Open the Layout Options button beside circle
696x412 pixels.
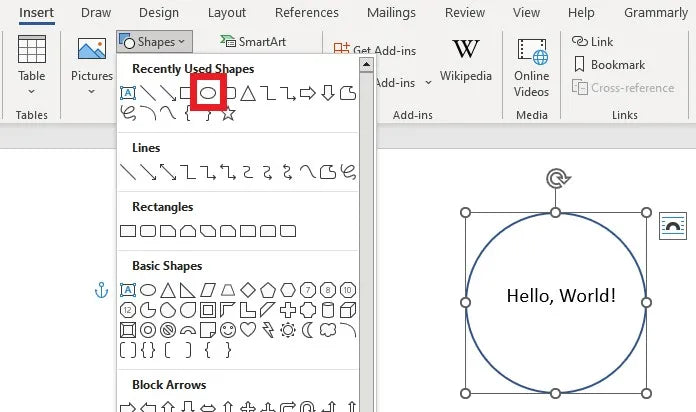674,227
